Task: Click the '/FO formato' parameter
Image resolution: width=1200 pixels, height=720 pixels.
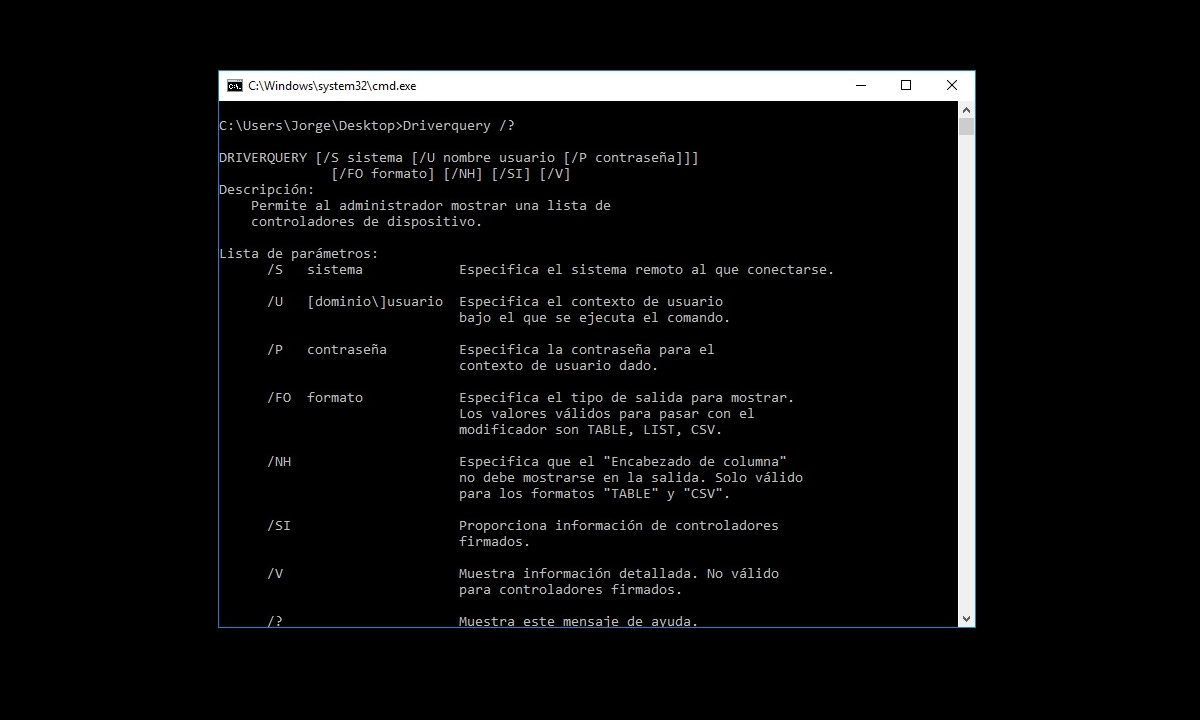Action: (x=315, y=398)
